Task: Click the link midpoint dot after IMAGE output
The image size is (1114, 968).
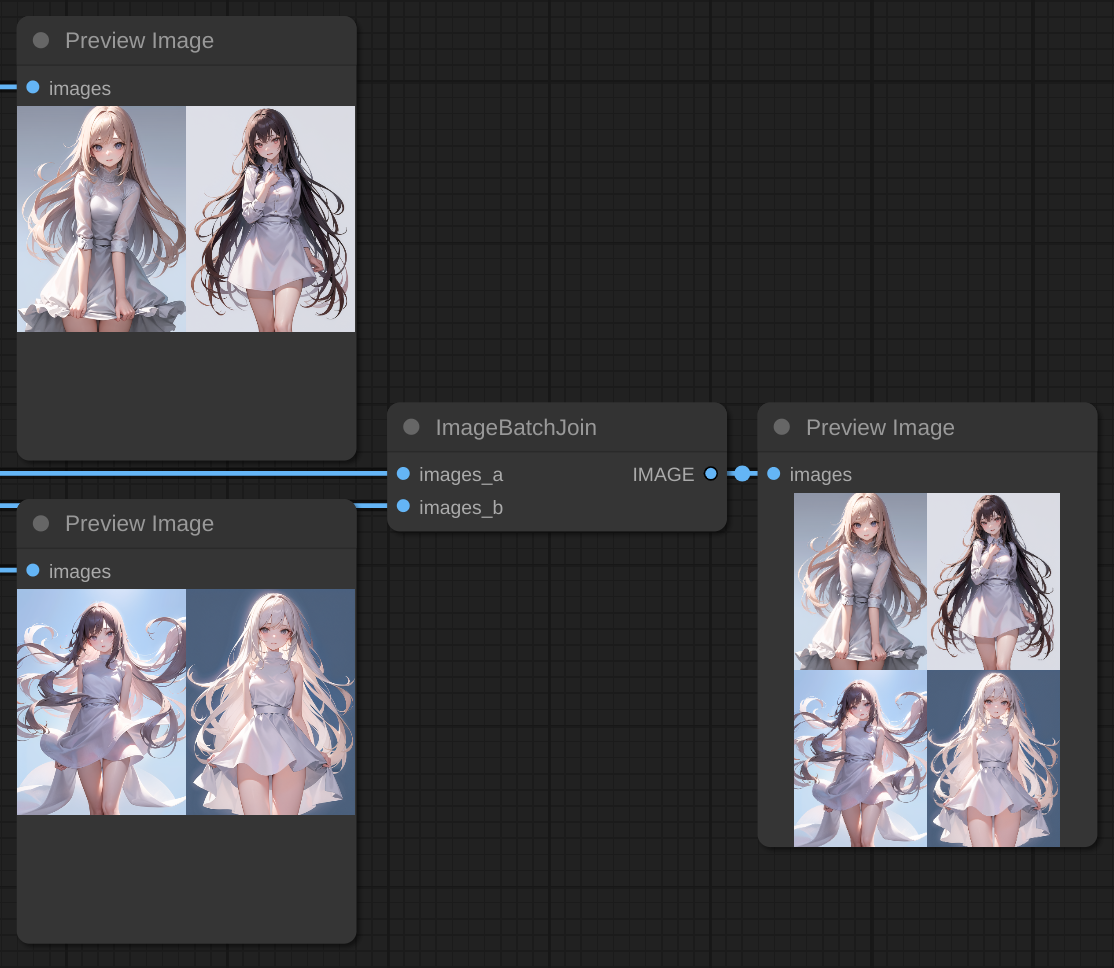Action: point(742,474)
